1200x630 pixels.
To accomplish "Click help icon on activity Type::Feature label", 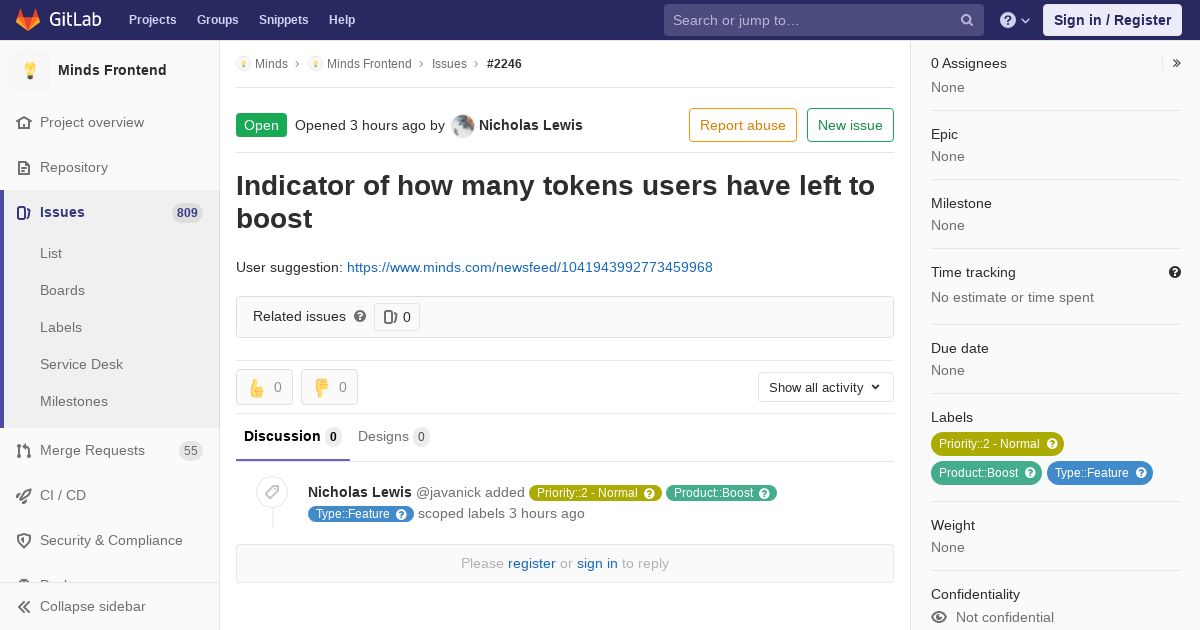I will (x=402, y=514).
